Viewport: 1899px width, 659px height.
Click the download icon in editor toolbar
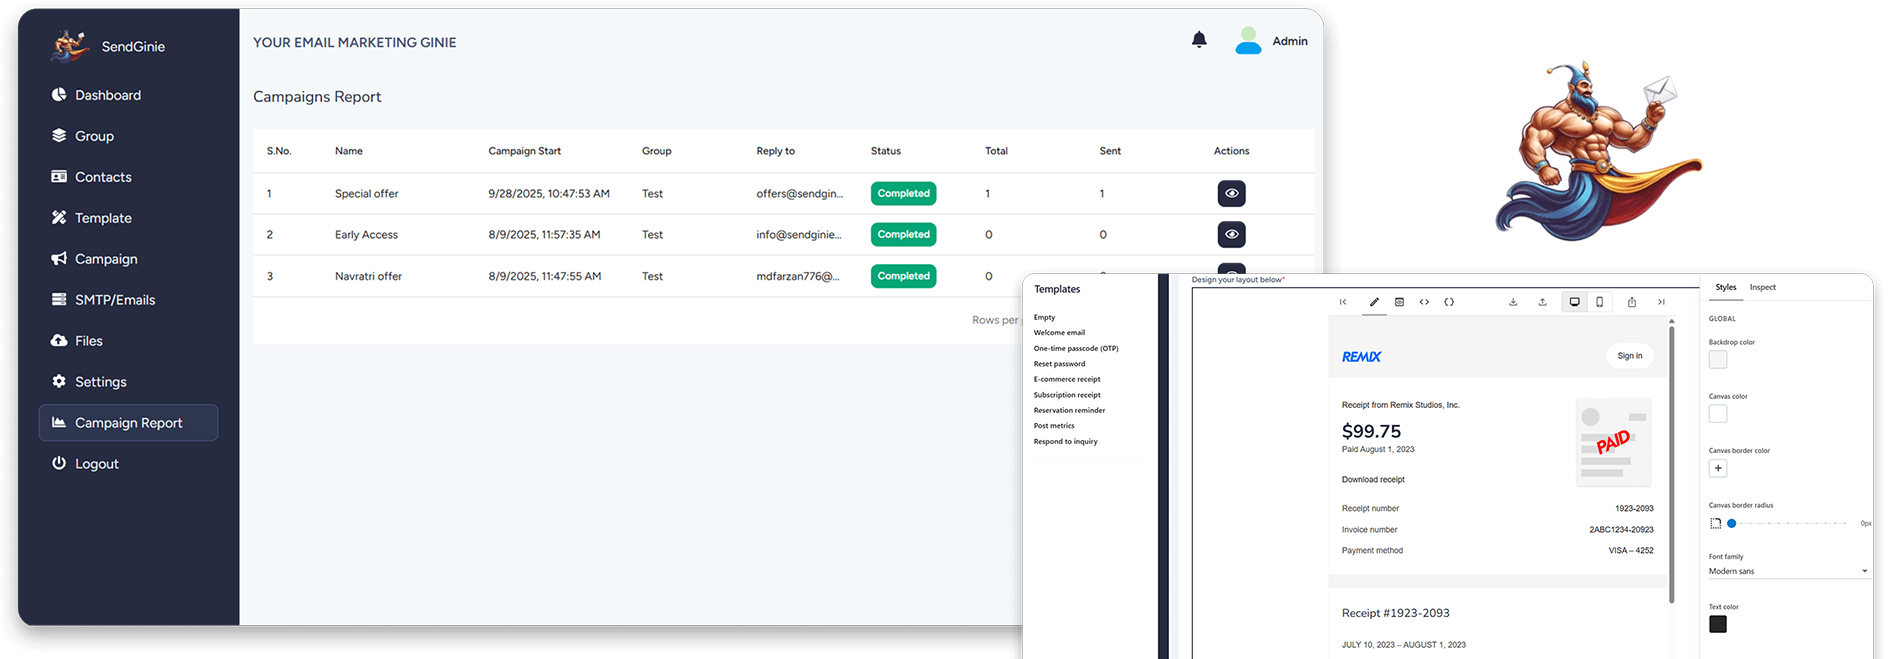pyautogui.click(x=1513, y=302)
